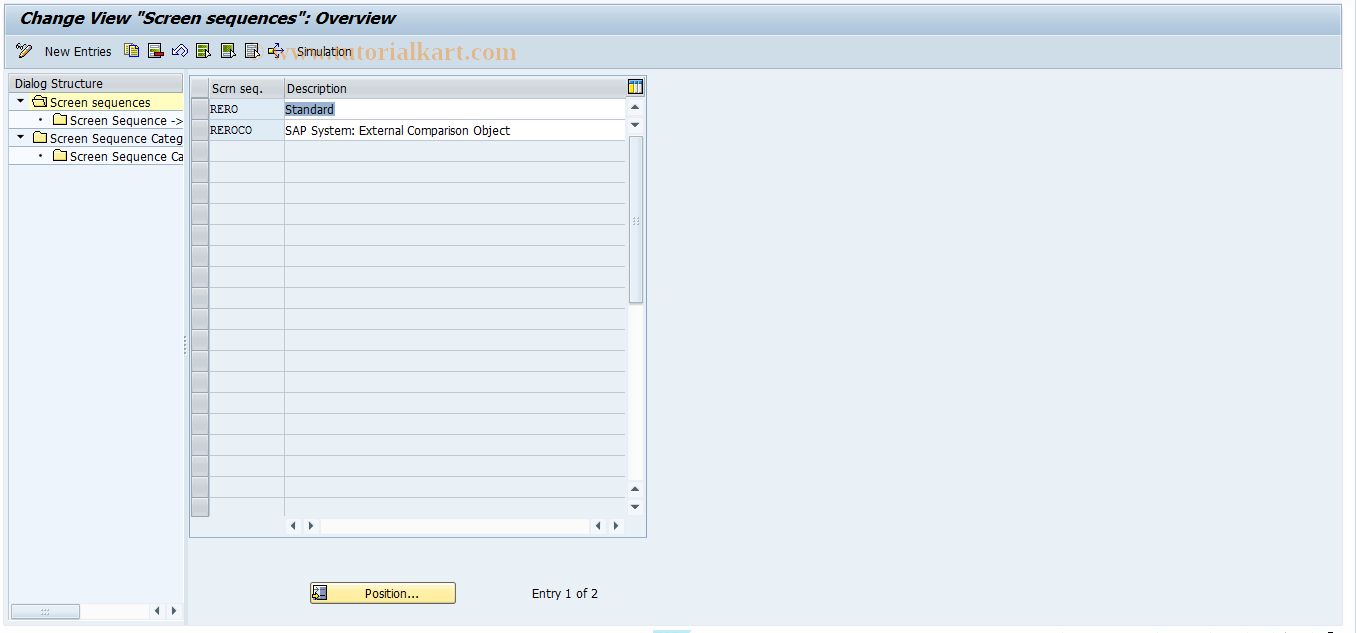Click left arrow of Scrn seq. horizontal scroll
1356x633 pixels.
(293, 525)
